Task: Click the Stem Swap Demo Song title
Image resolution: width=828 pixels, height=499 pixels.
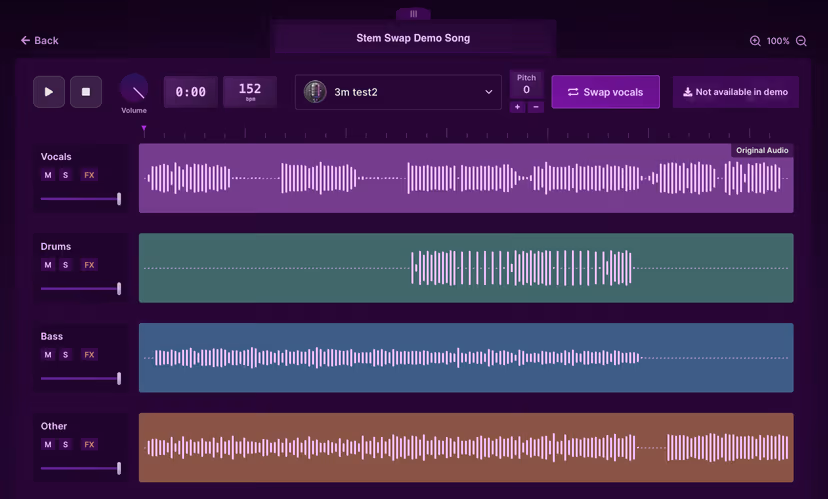Action: point(413,38)
